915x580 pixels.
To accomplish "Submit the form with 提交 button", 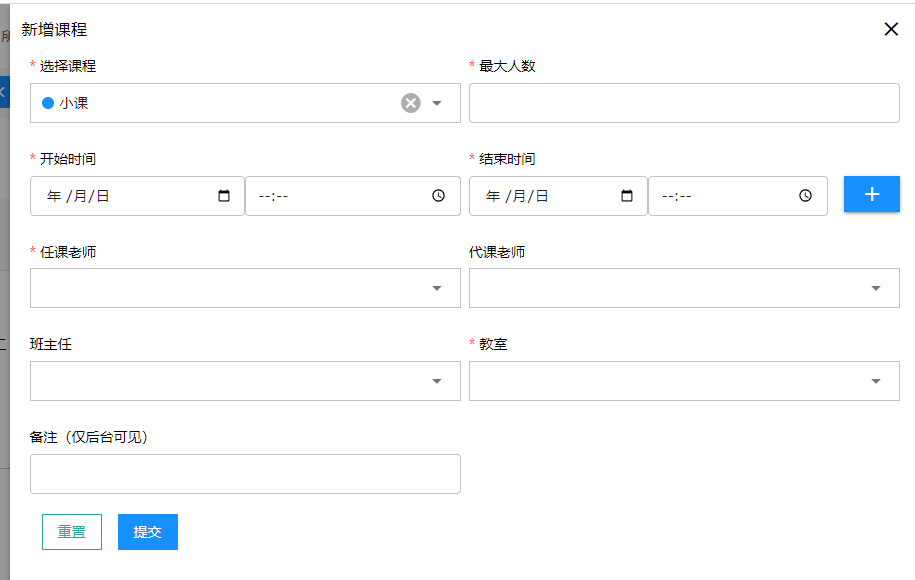I will [x=147, y=532].
